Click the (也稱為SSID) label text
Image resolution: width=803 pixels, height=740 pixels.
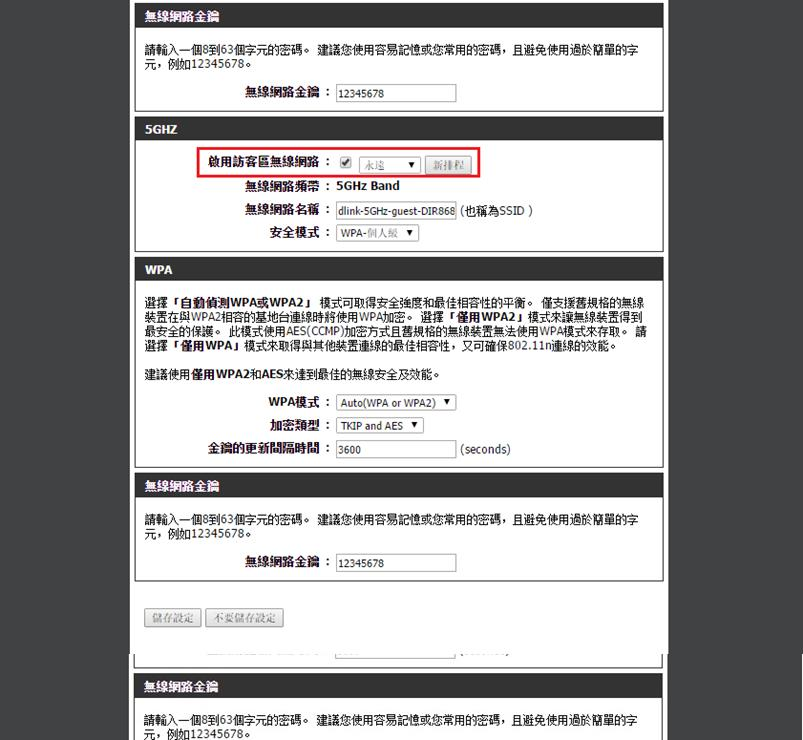[497, 211]
